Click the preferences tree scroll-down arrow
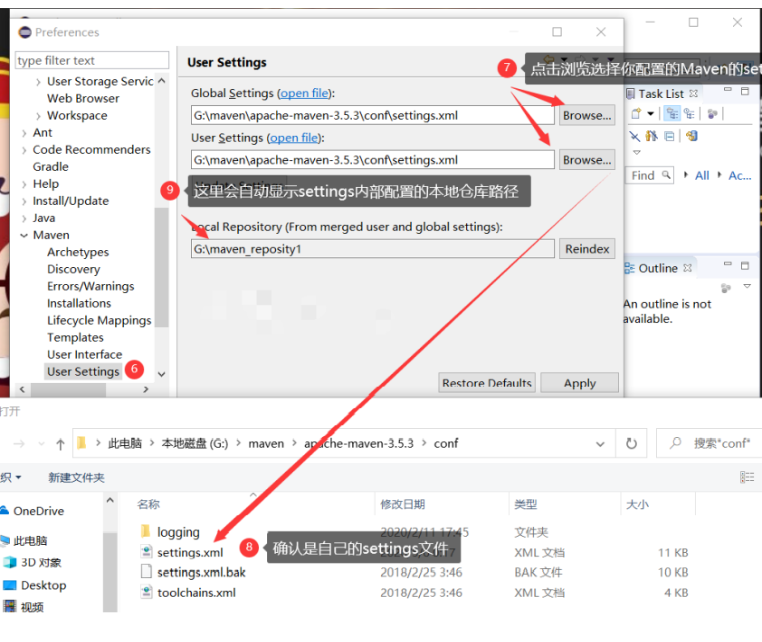The image size is (762, 642). coord(162,374)
